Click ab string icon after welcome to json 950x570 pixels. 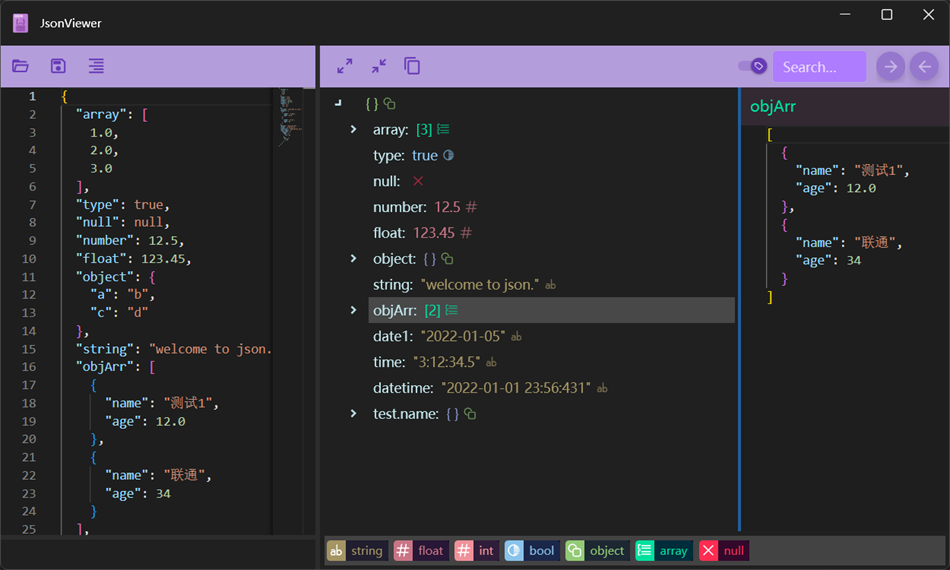[x=550, y=285]
